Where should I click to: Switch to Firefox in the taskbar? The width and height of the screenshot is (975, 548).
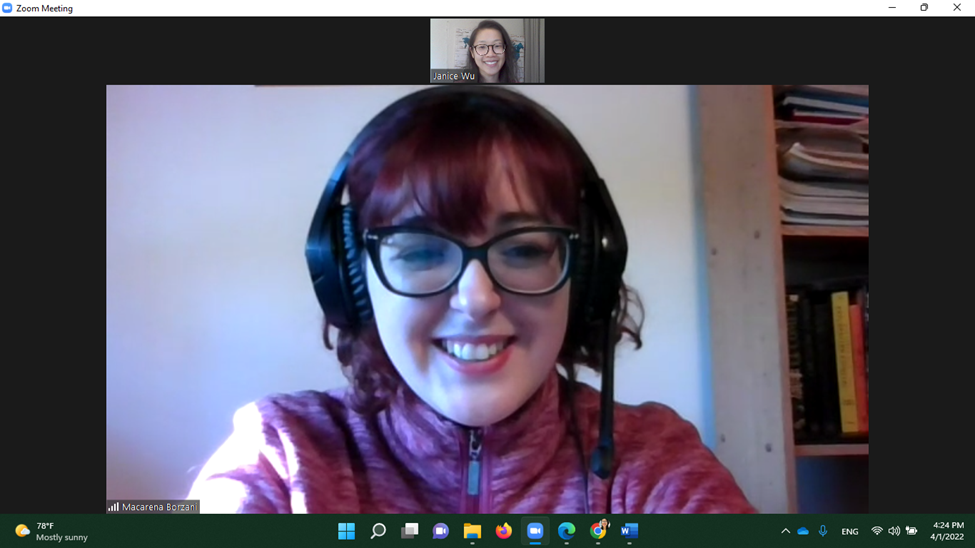504,531
